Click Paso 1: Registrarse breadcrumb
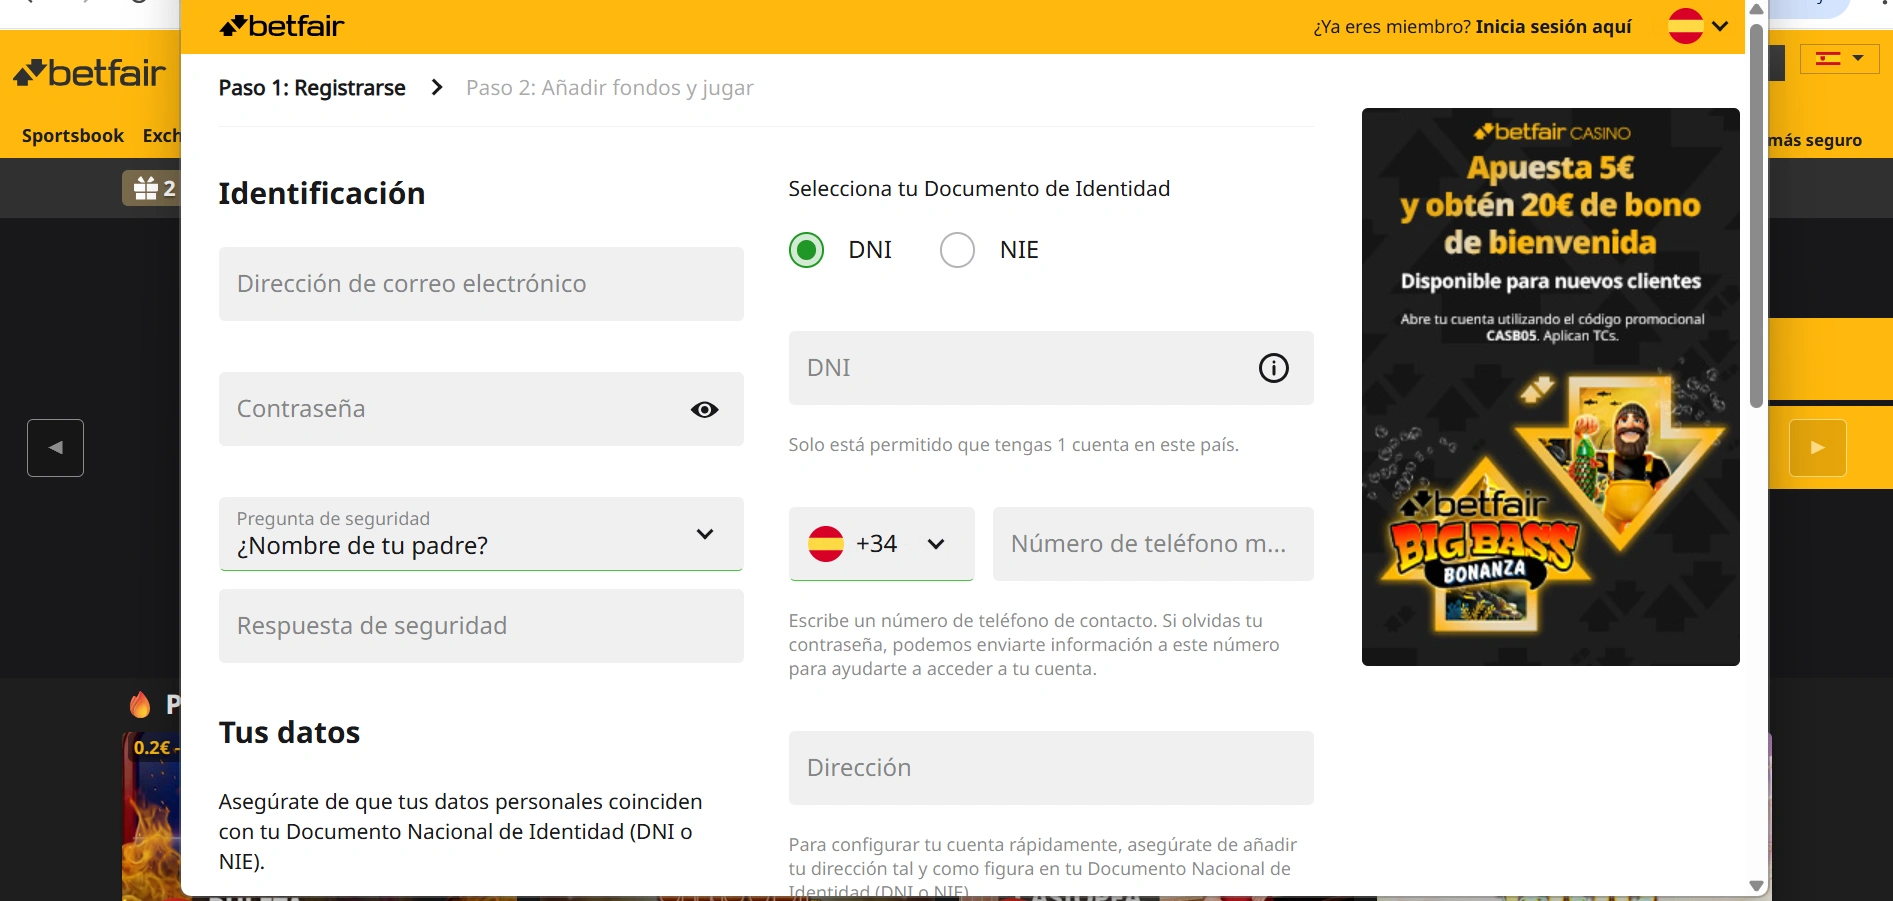 click(311, 88)
